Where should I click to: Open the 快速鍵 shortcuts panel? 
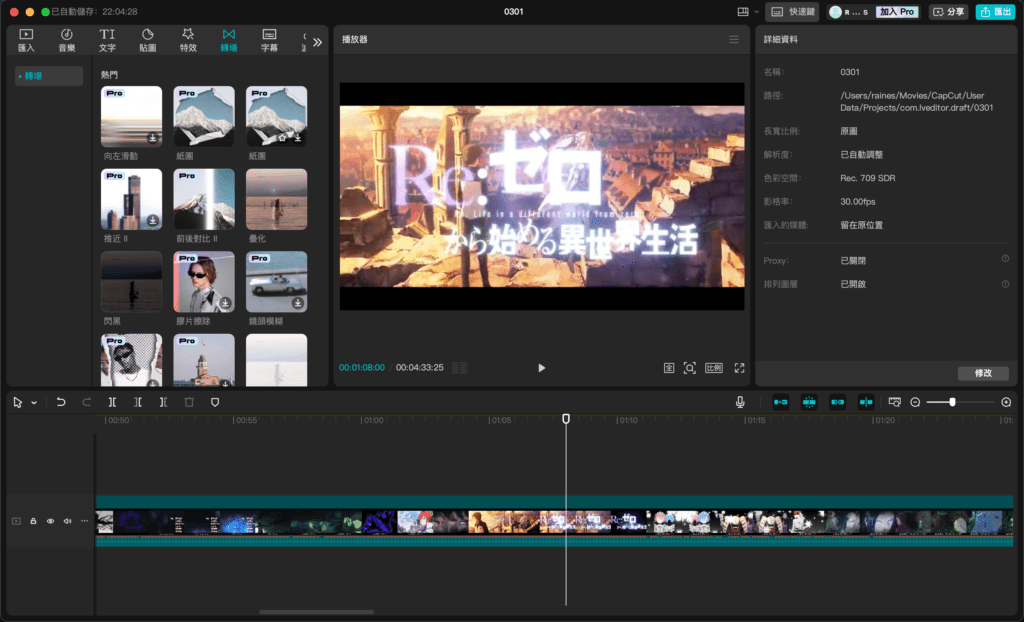[x=792, y=12]
